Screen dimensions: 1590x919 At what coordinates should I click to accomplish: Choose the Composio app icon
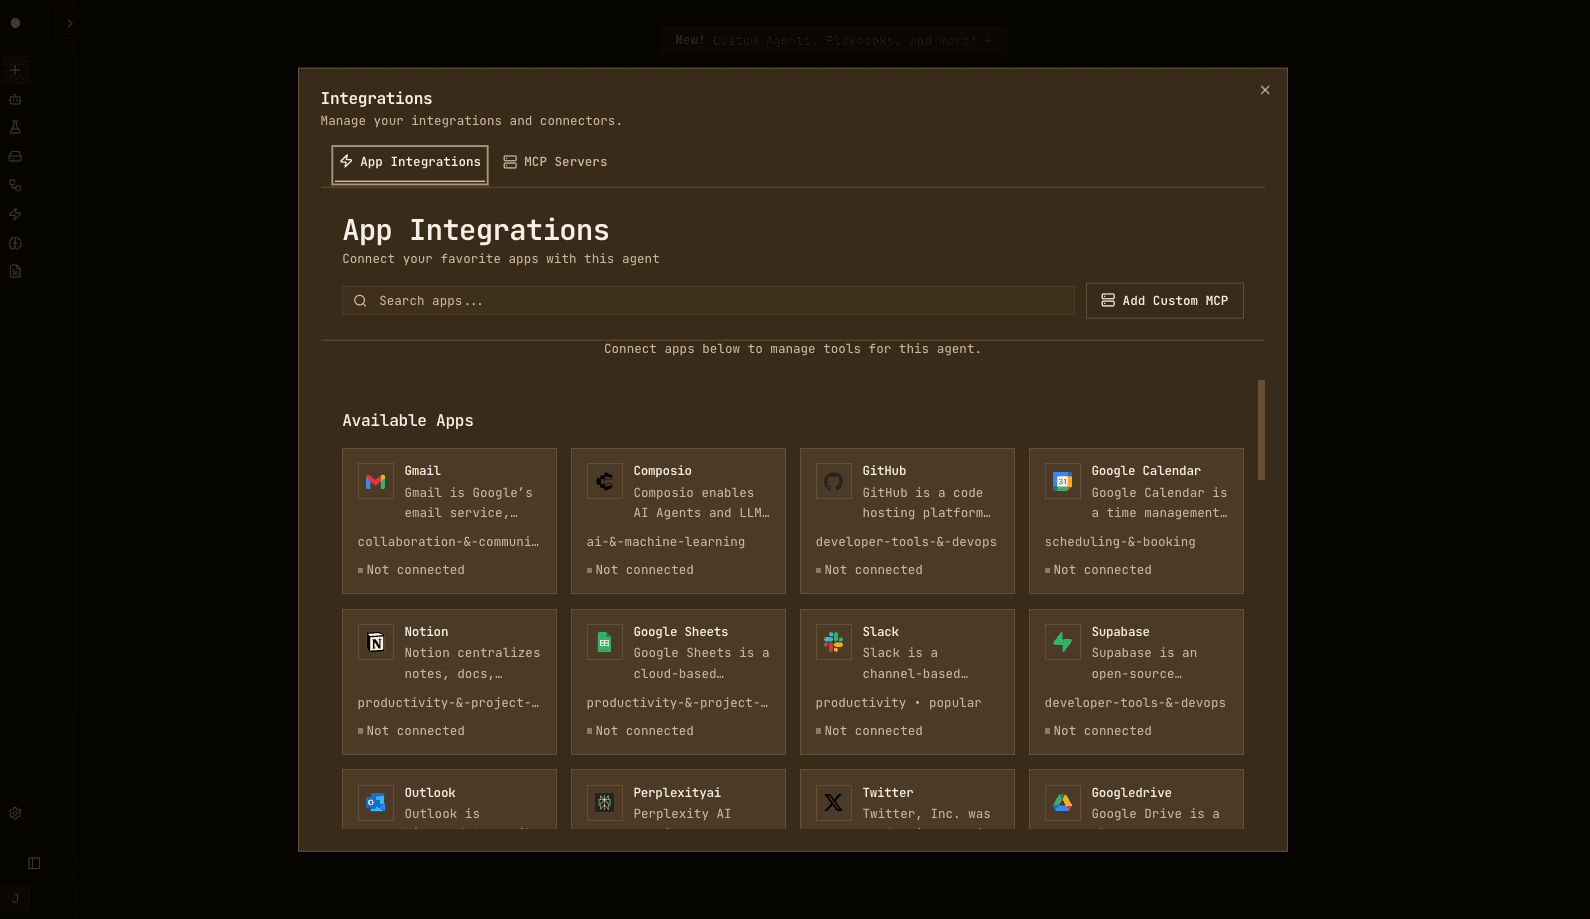tap(604, 481)
